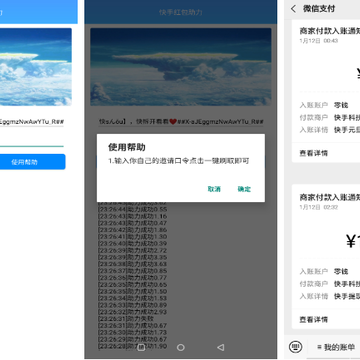
Task: Click 确定 in the 使用帮助 dialog
Action: click(x=244, y=189)
